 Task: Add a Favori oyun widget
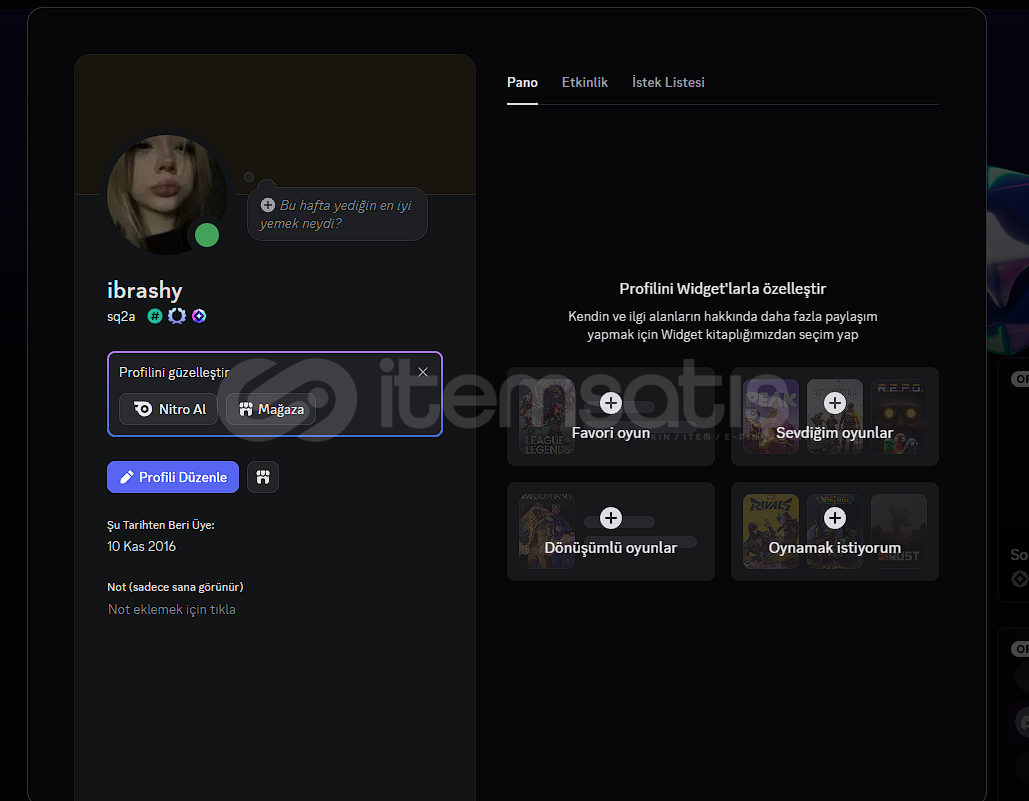click(x=610, y=403)
